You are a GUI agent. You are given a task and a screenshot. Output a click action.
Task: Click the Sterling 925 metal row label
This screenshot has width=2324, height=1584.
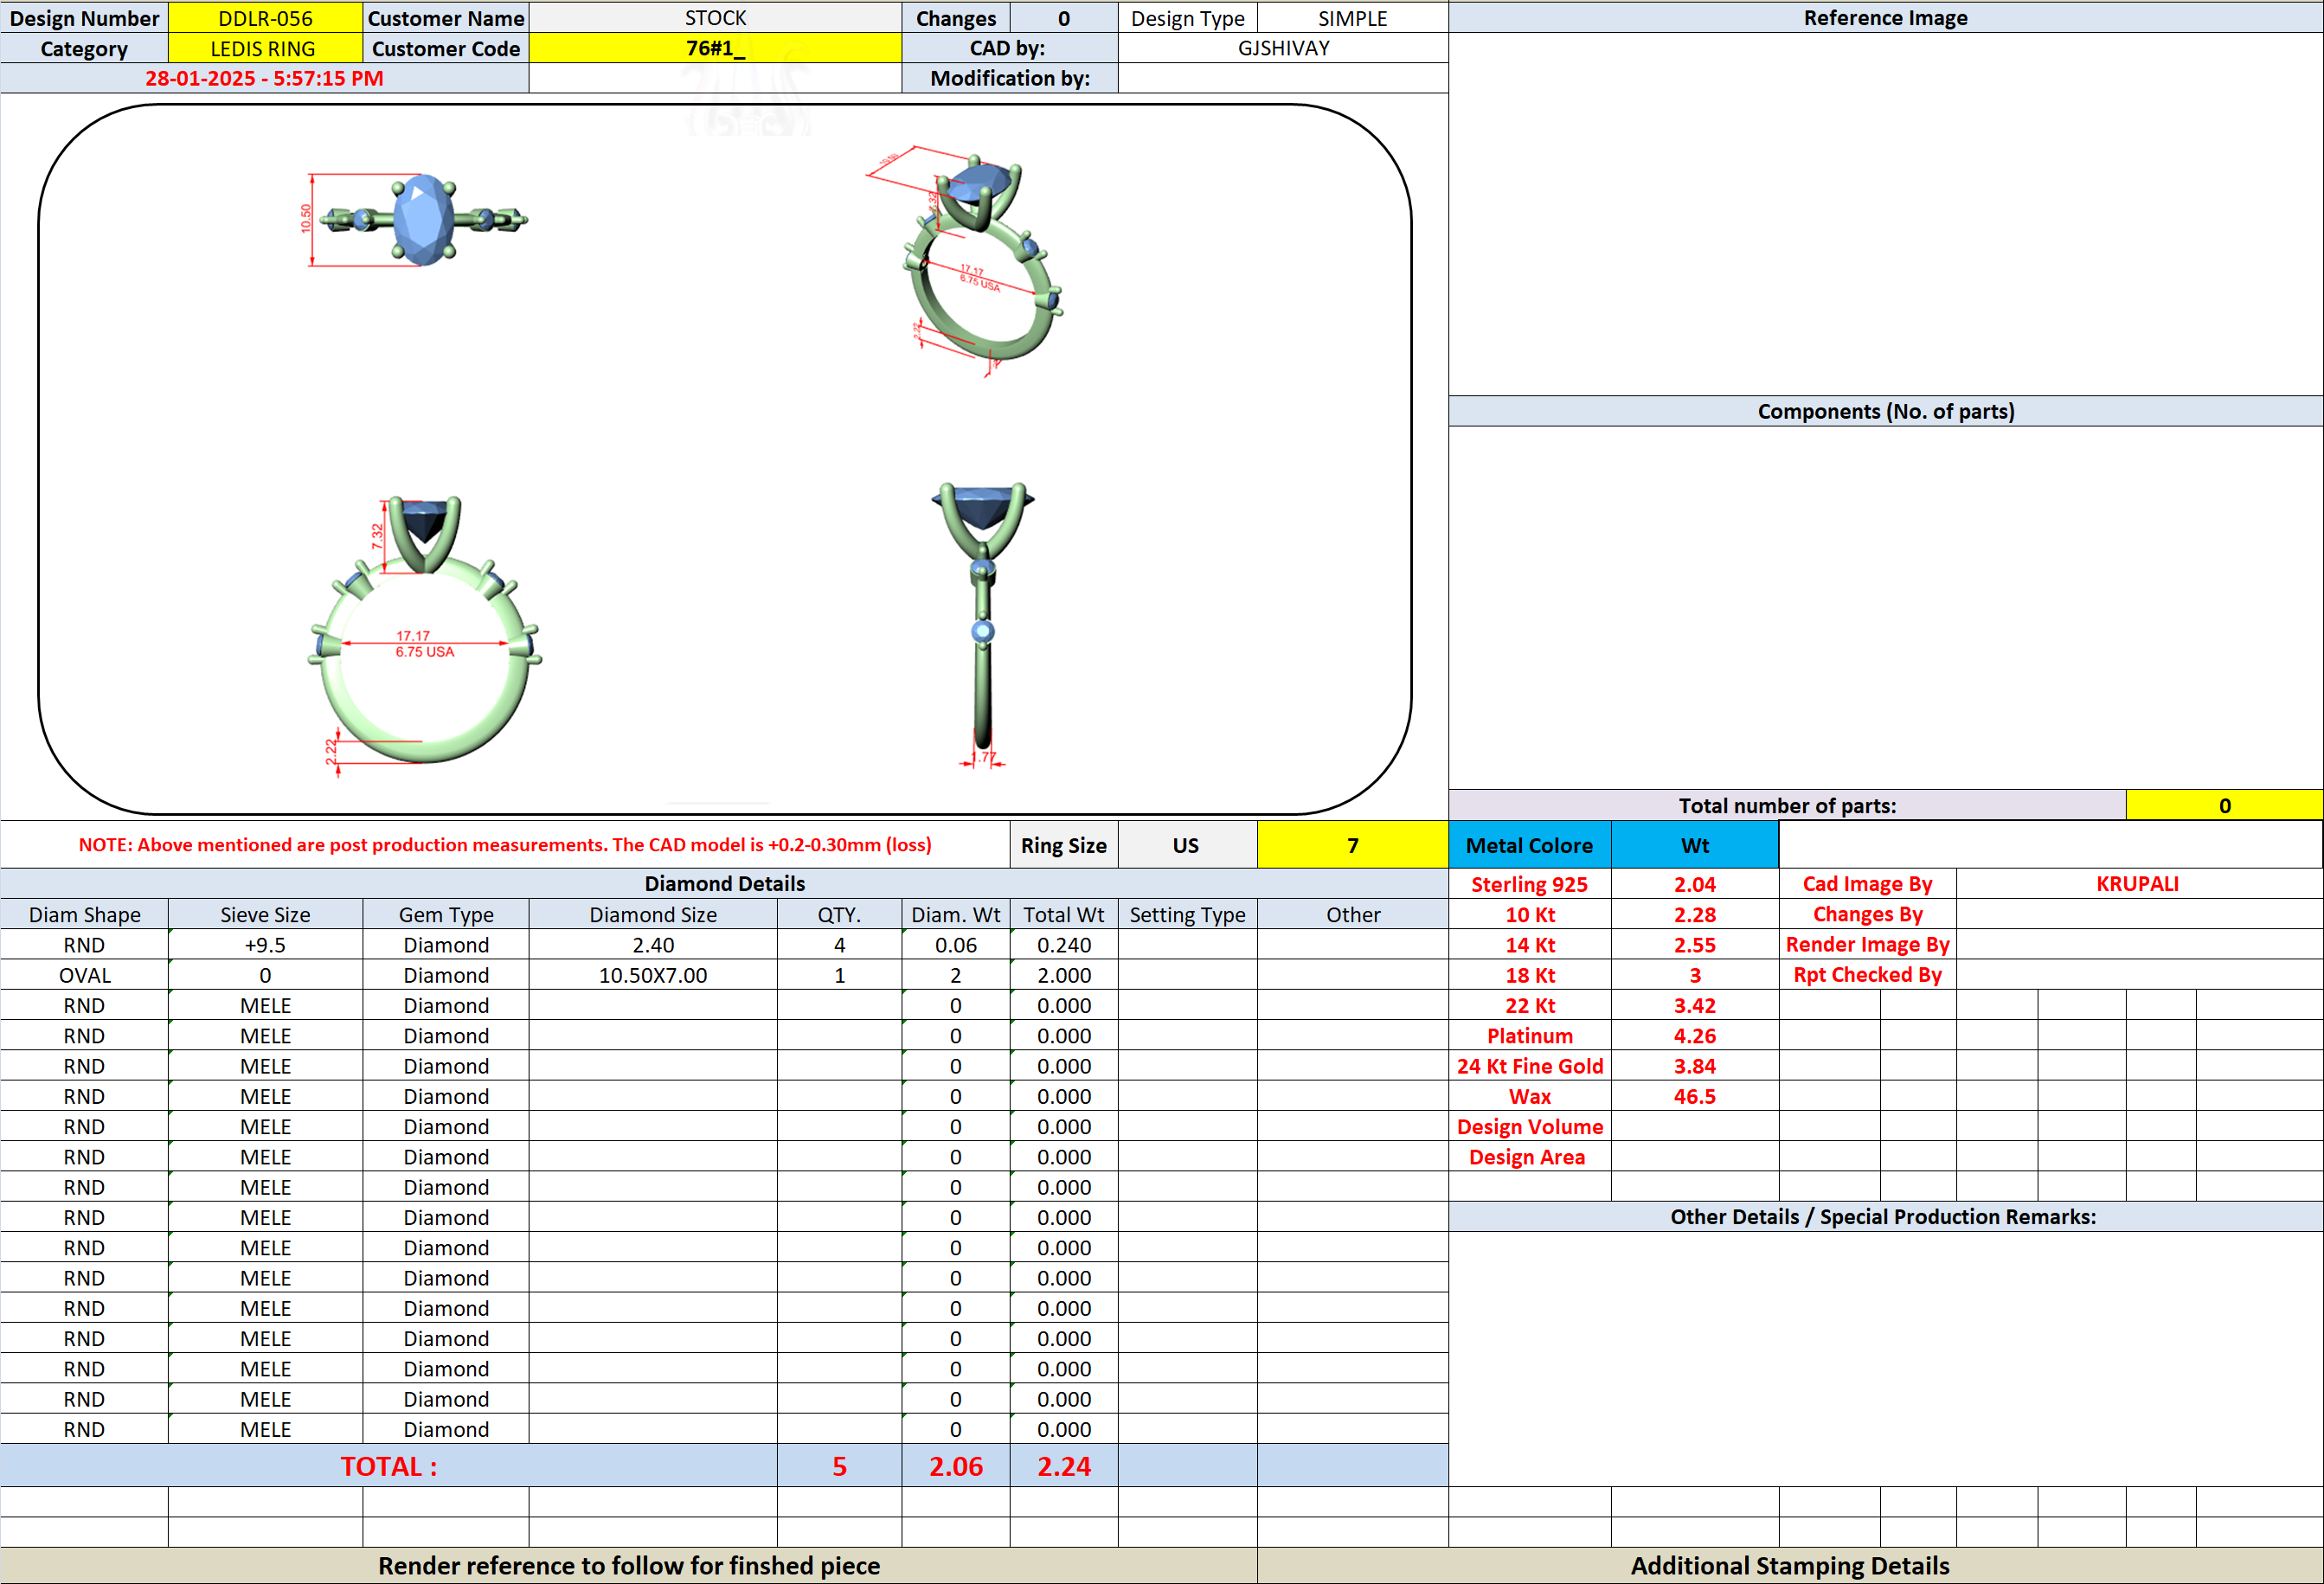tap(1529, 884)
